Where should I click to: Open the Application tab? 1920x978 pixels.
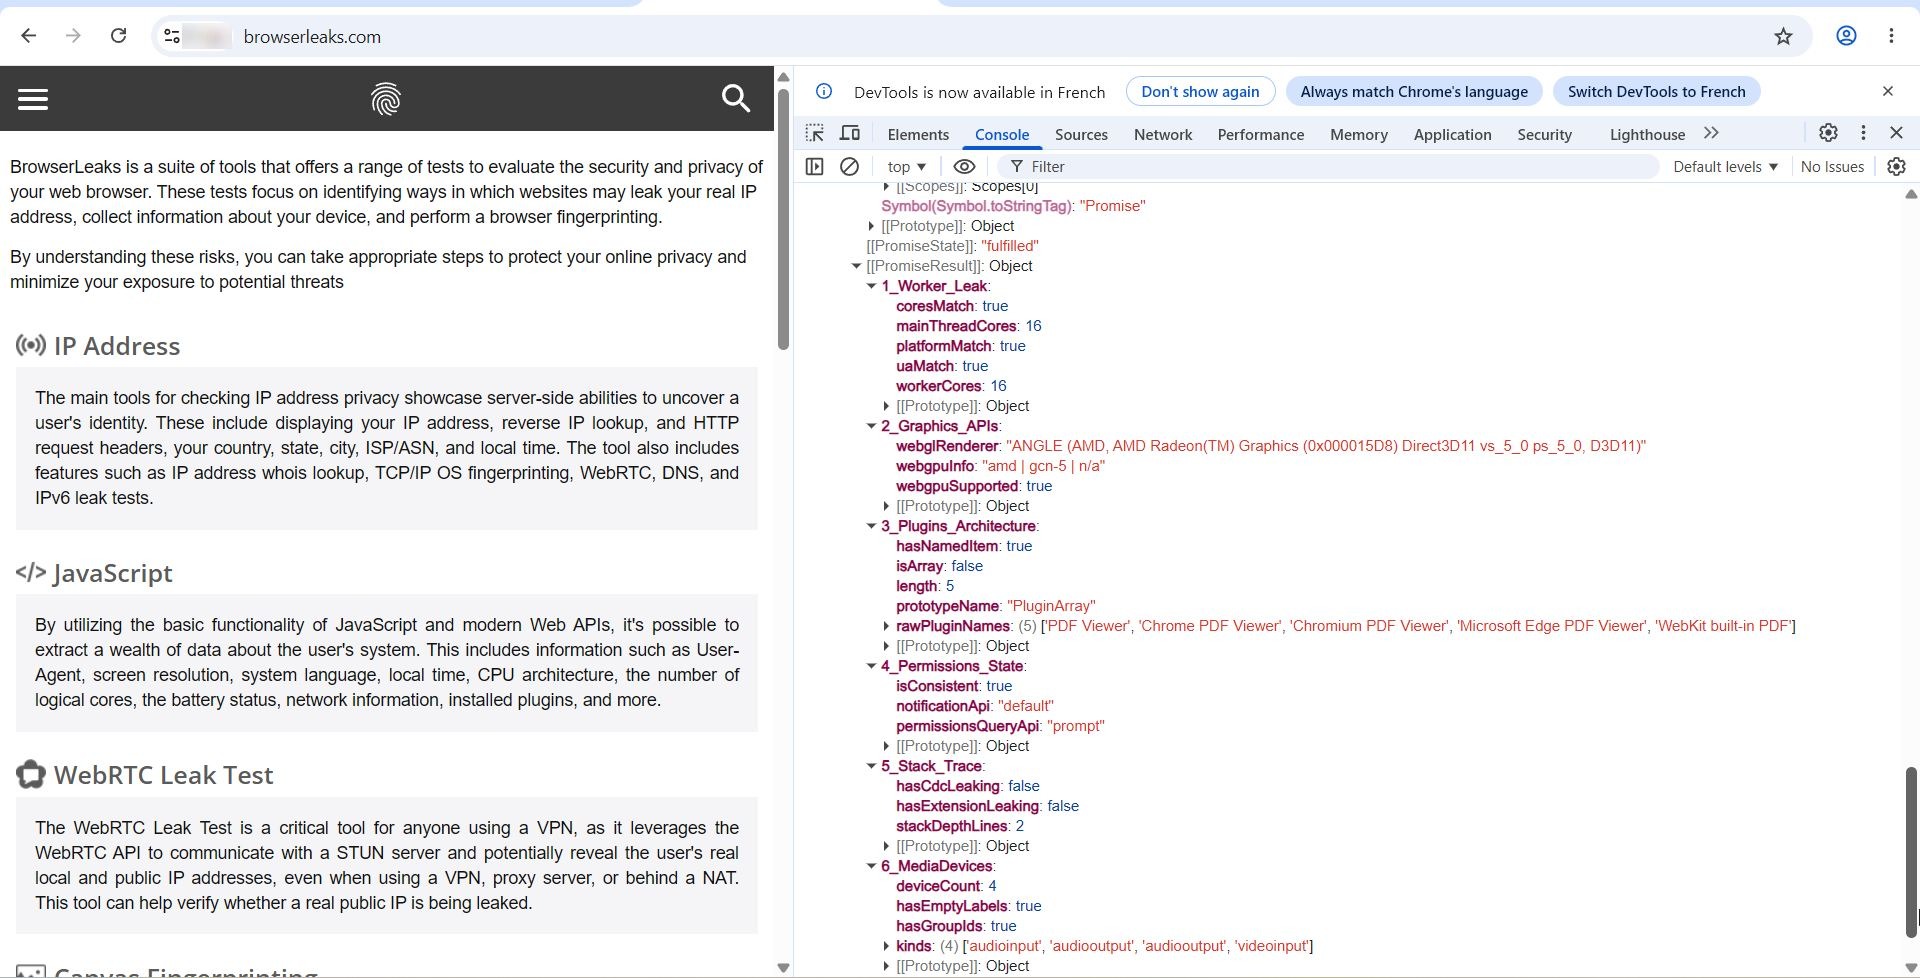1452,134
